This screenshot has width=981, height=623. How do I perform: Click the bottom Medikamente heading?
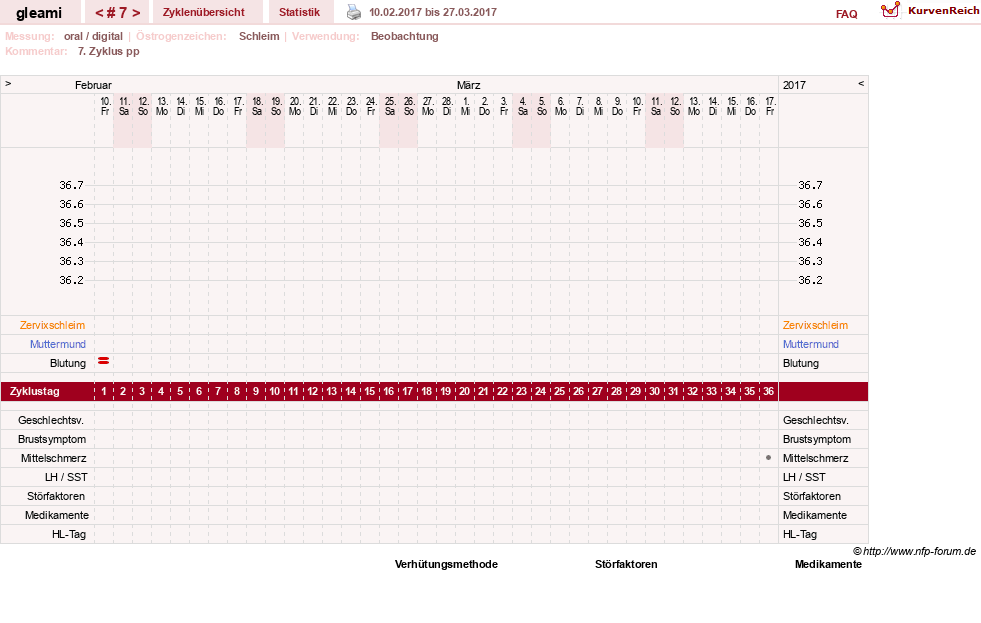tap(828, 564)
